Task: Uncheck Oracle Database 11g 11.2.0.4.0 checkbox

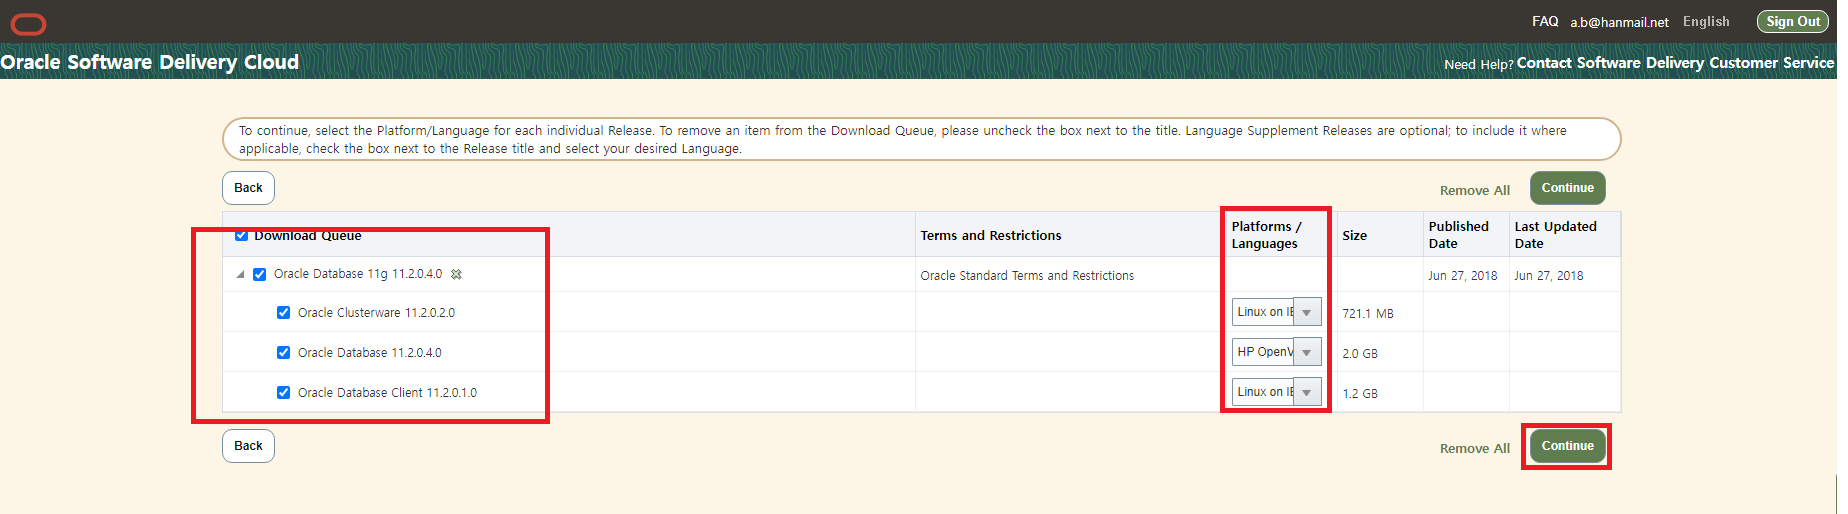Action: (260, 274)
